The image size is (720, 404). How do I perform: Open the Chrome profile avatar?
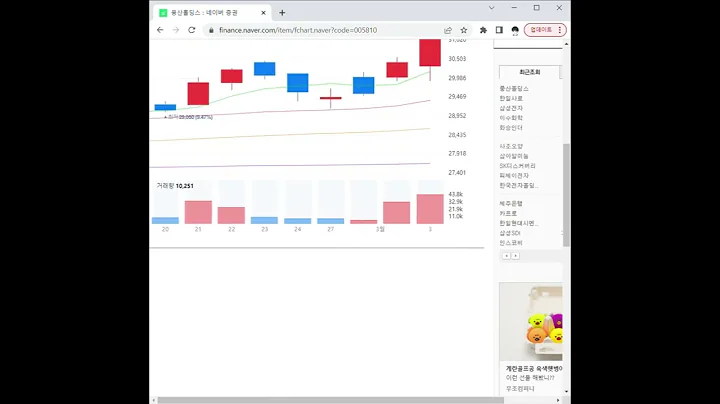[x=515, y=30]
